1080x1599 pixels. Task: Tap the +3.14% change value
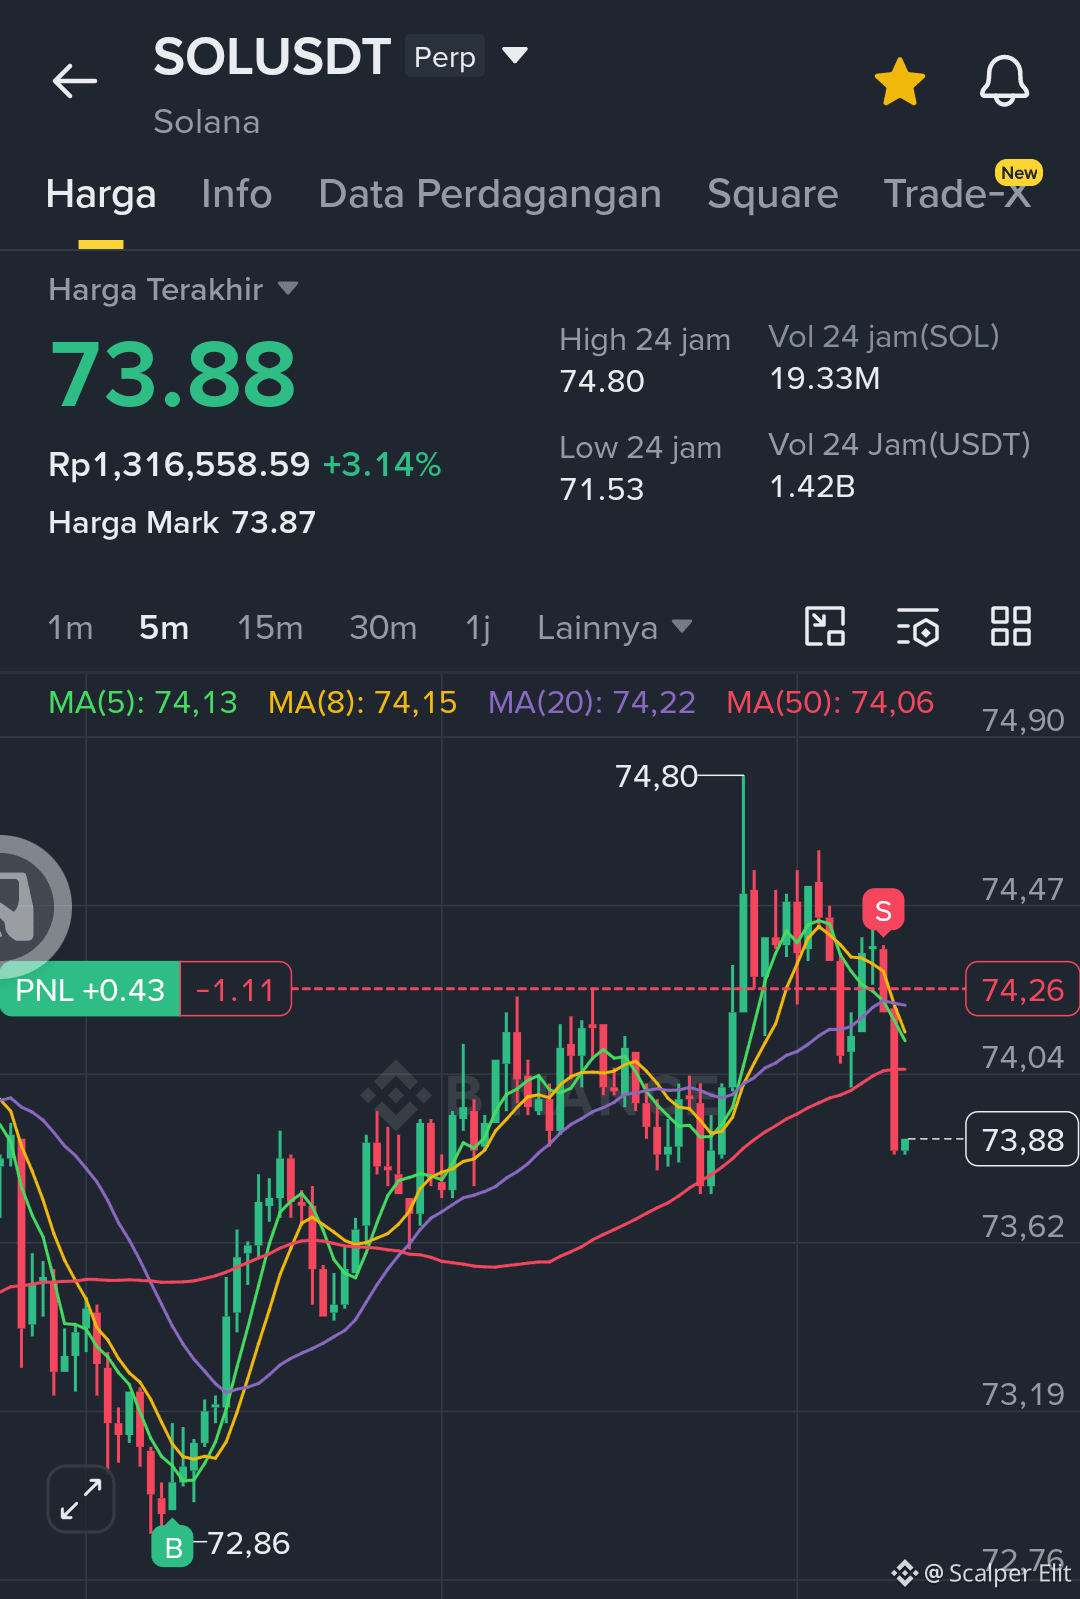382,465
